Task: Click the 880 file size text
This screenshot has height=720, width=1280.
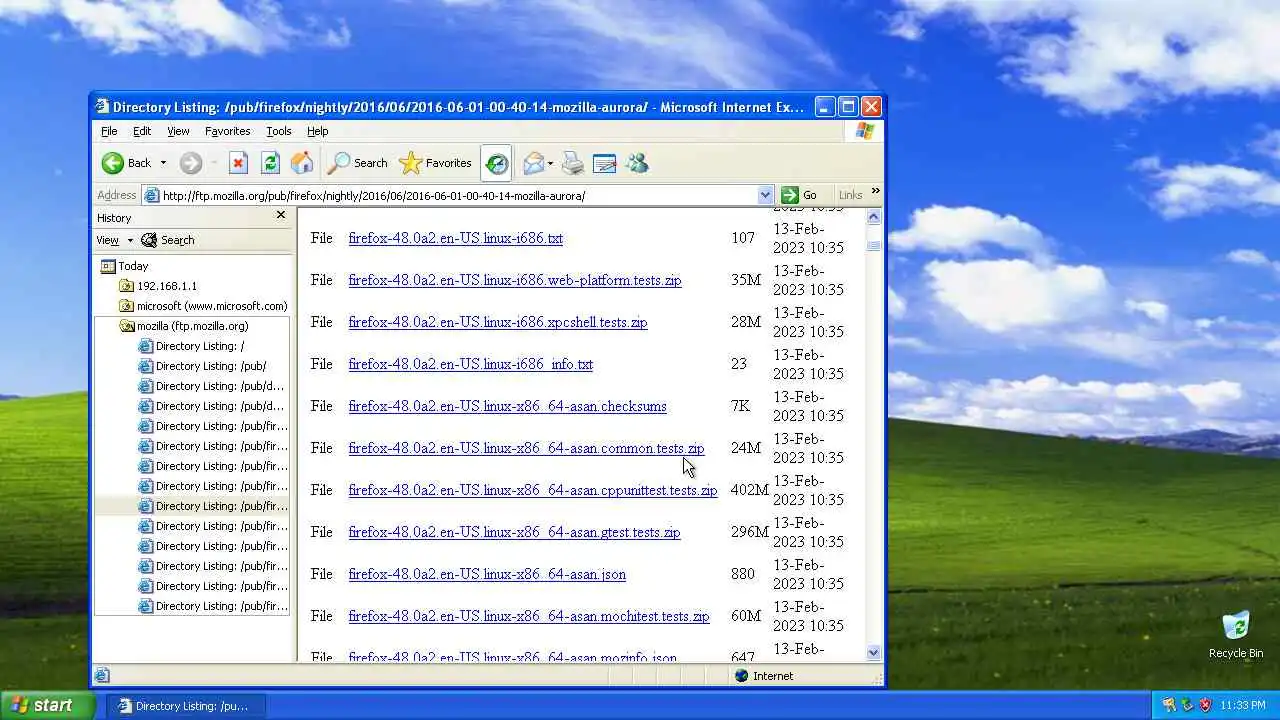Action: tap(743, 574)
